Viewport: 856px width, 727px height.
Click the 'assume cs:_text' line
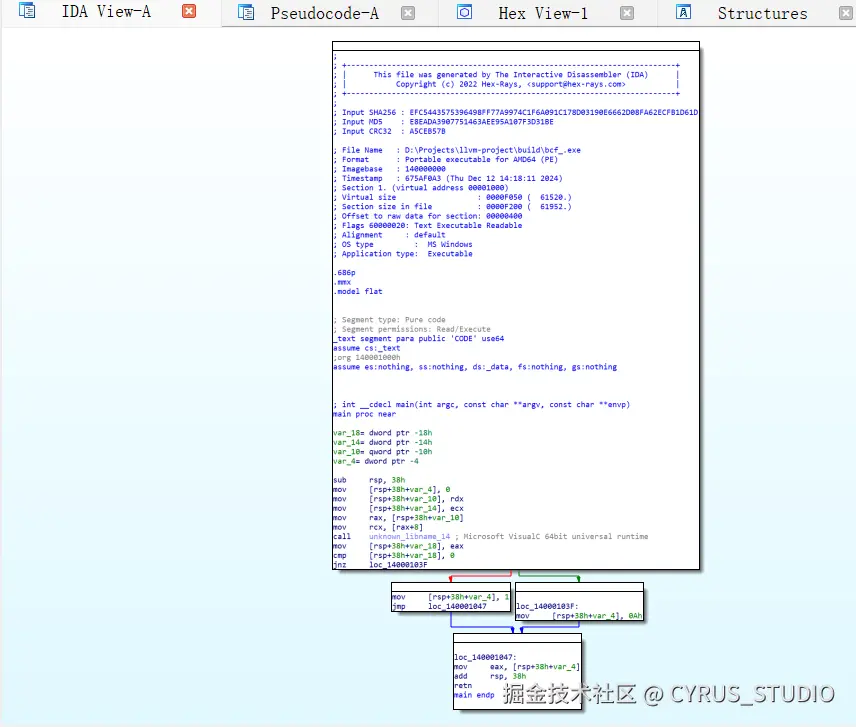point(367,348)
